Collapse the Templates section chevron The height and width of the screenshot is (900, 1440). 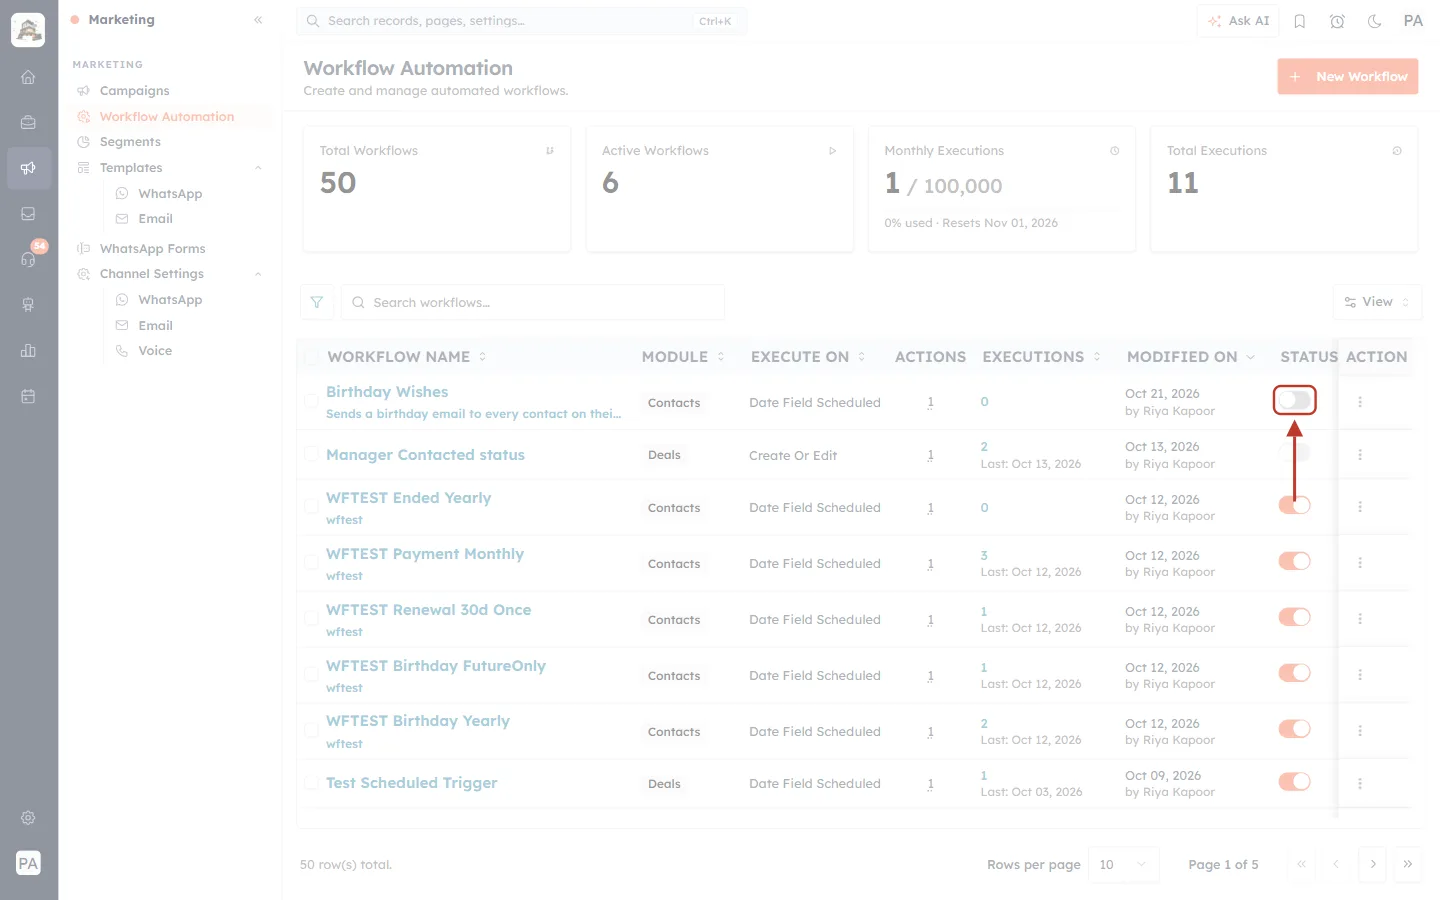(x=258, y=168)
